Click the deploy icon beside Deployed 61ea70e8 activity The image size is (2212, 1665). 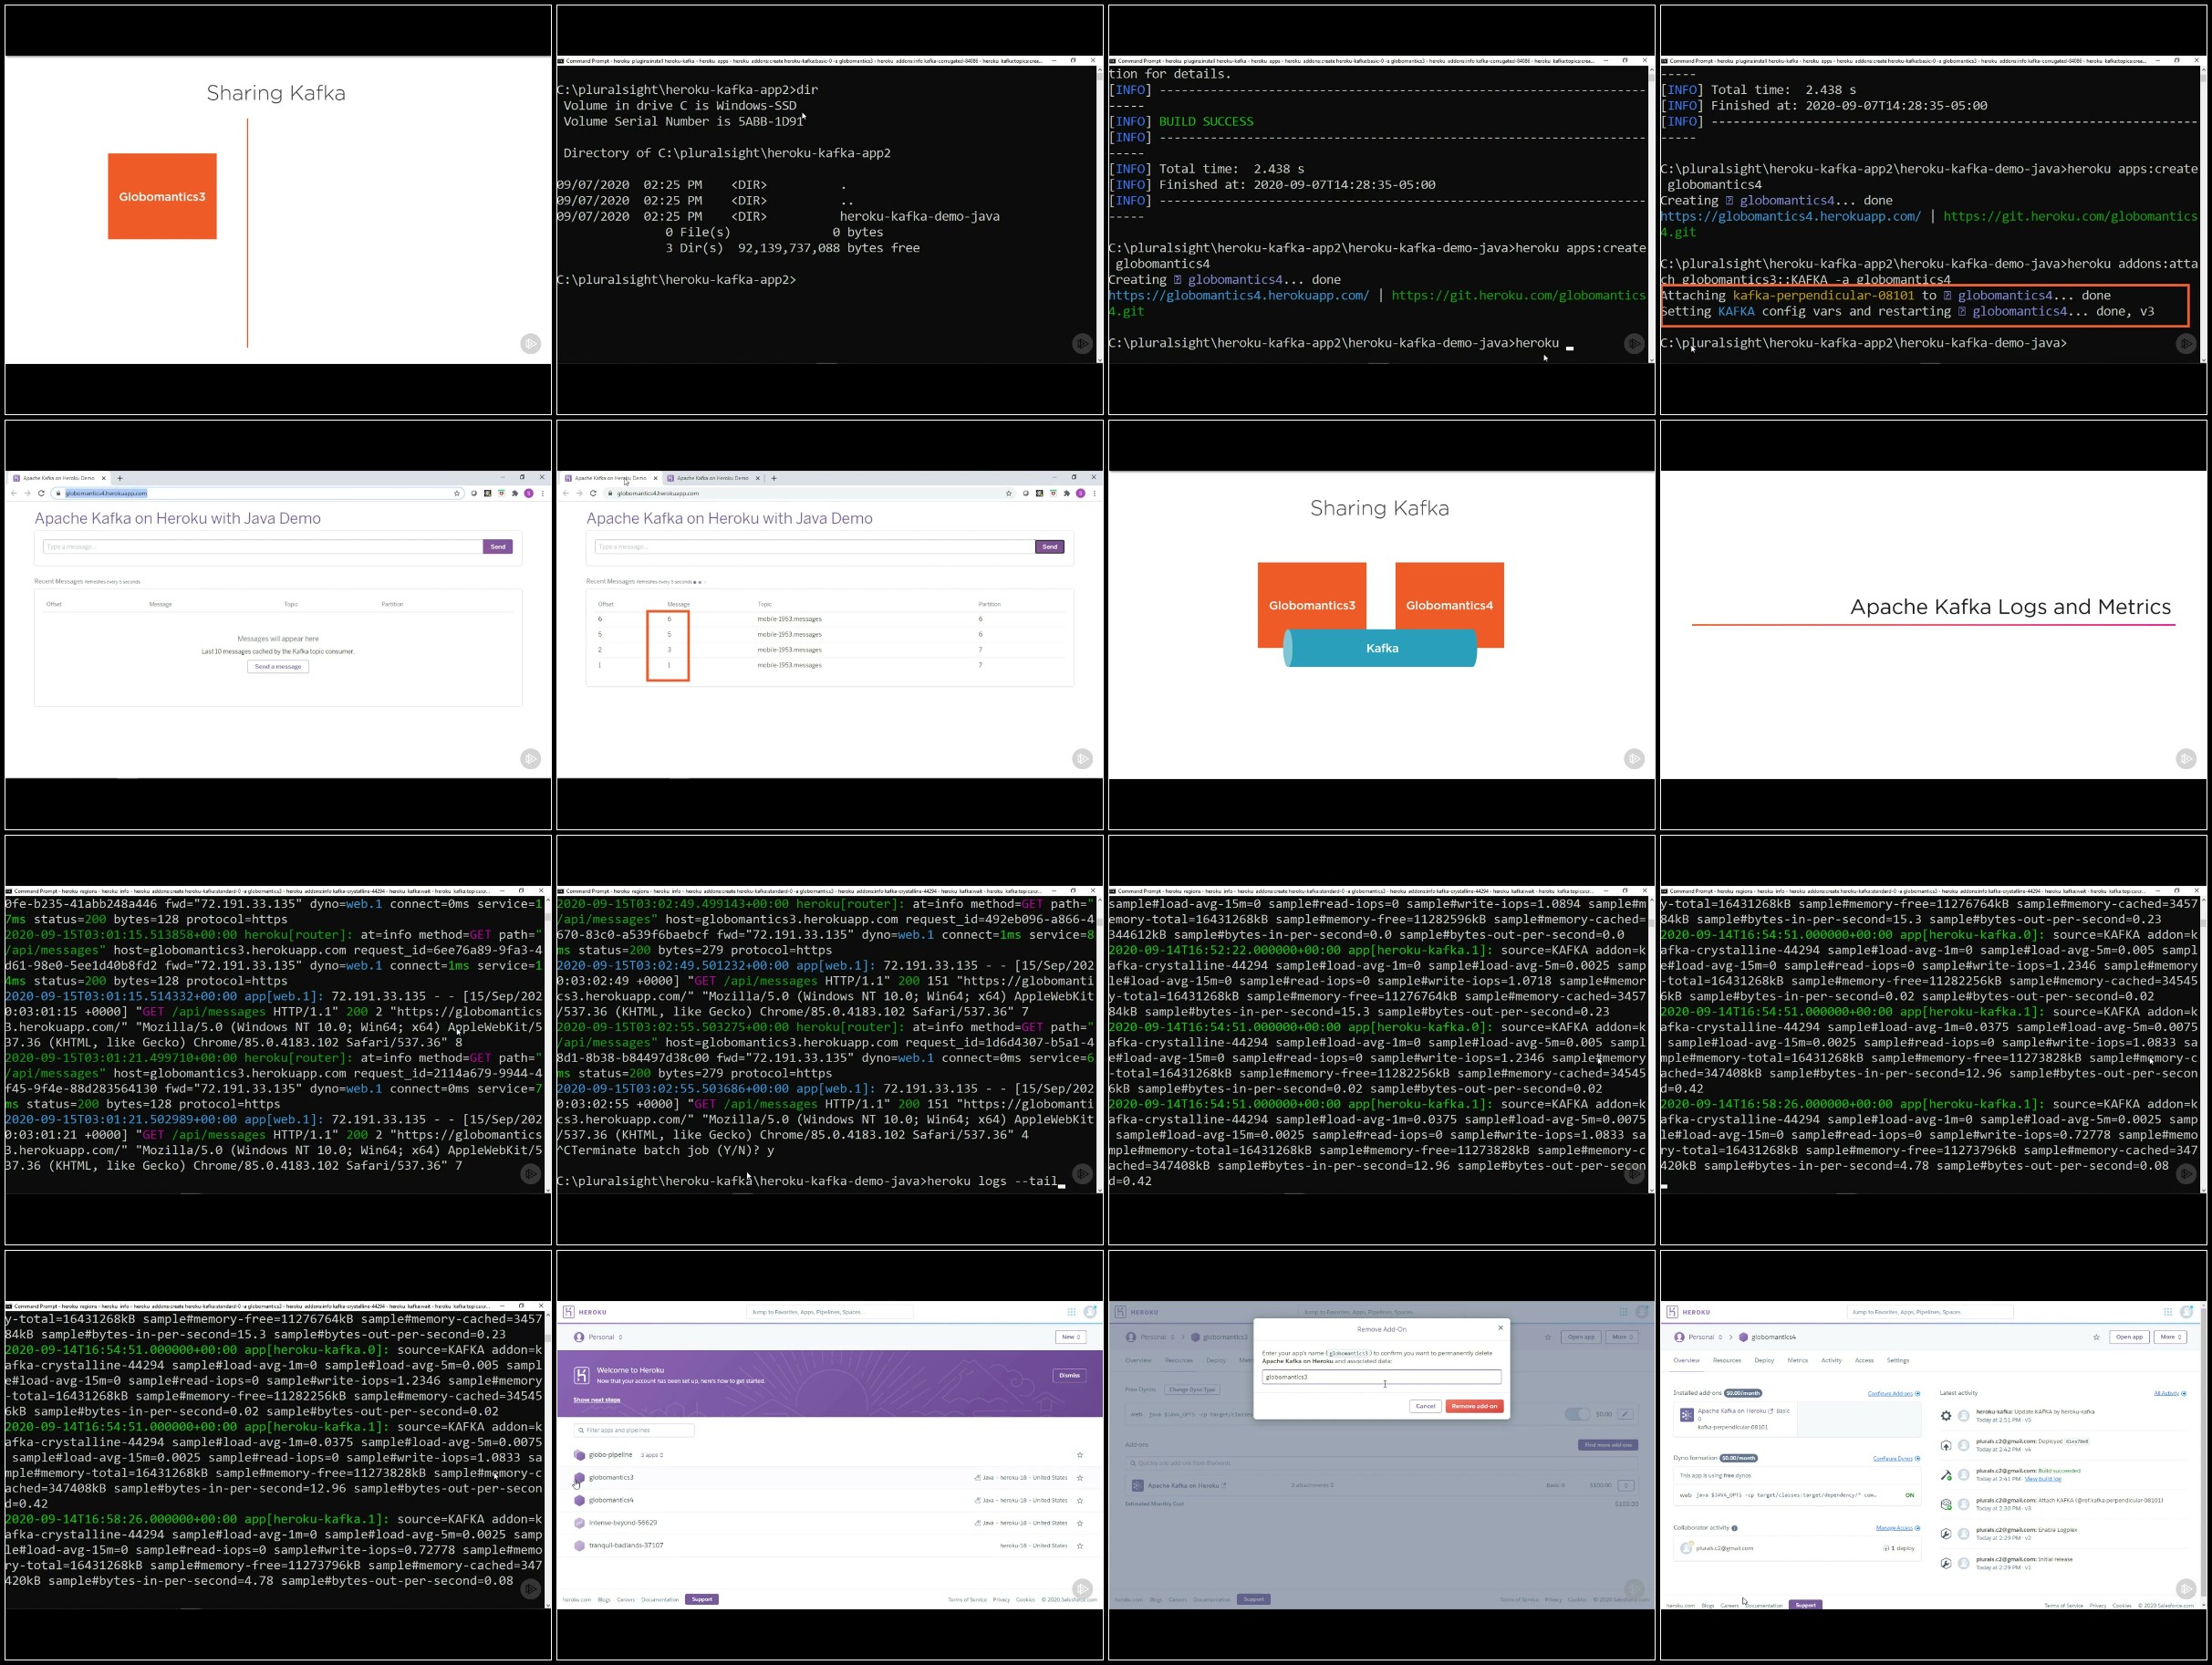[x=1946, y=1445]
